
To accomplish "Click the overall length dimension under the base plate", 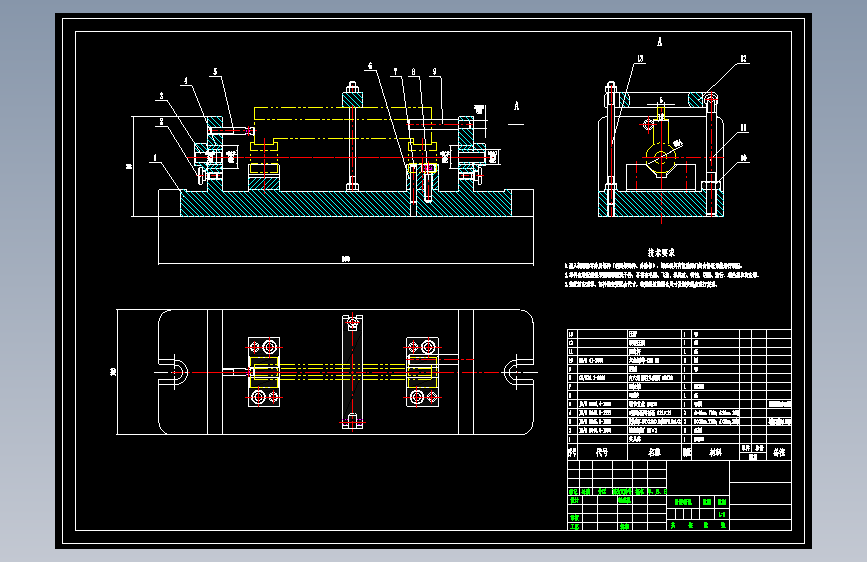I will point(346,259).
